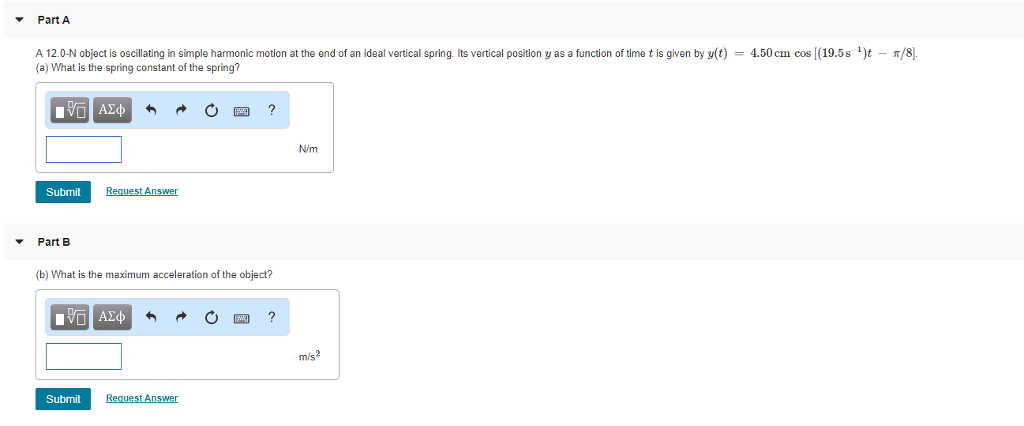
Task: Reset the Part A answer with the circular arrow
Action: (211, 111)
